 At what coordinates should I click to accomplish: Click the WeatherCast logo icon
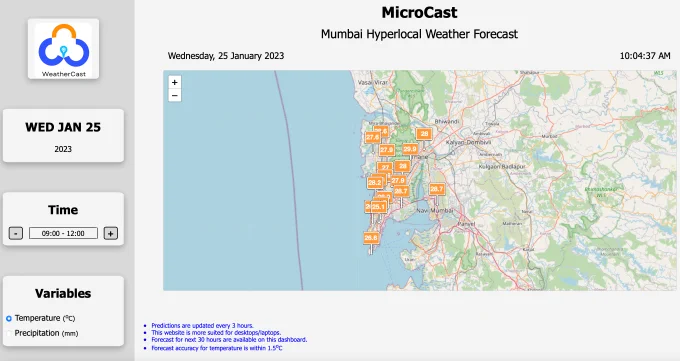(63, 49)
